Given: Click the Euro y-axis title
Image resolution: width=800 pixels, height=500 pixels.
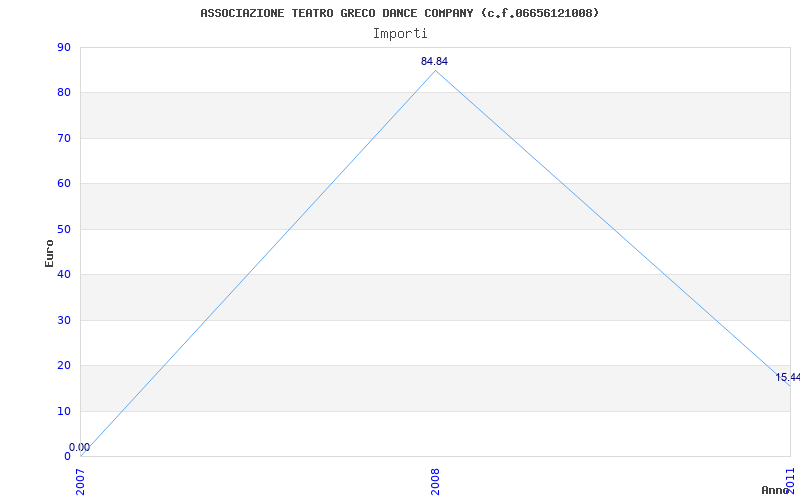Looking at the screenshot, I should tap(49, 253).
